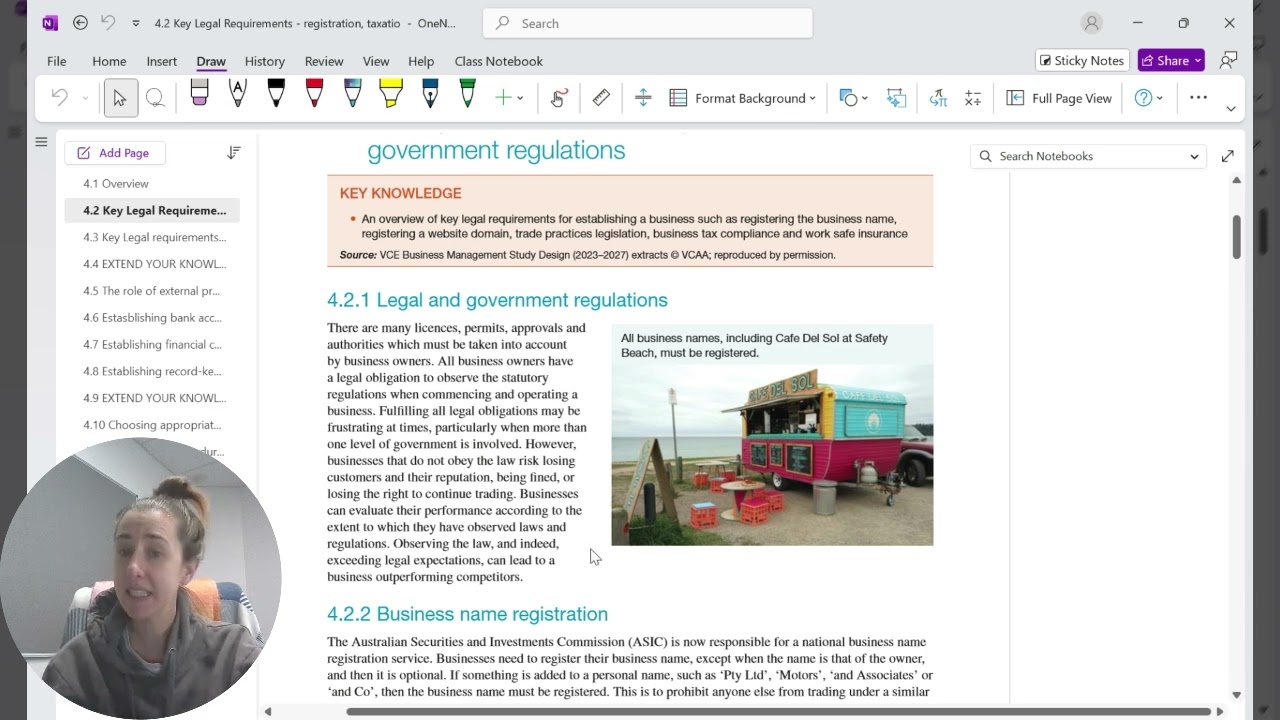Activate the Lasso Select tool
Image resolution: width=1280 pixels, height=720 pixels.
tap(155, 98)
